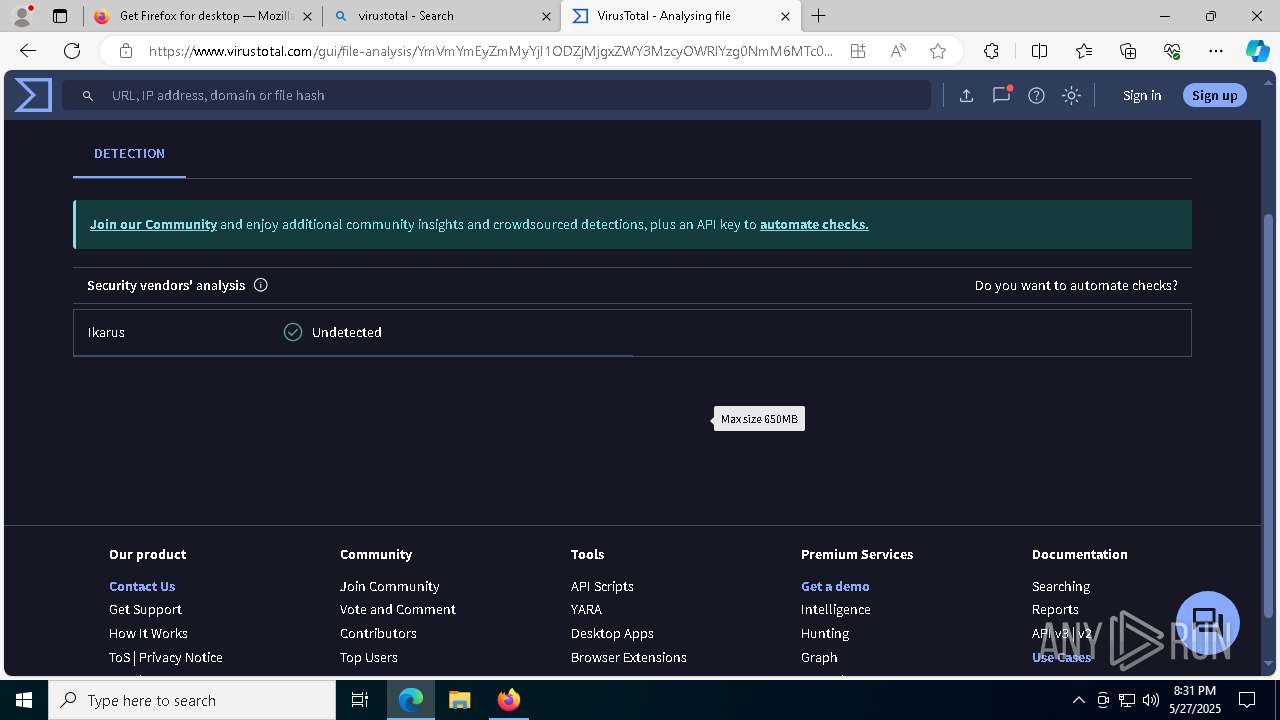The width and height of the screenshot is (1280, 720).
Task: Open Task View on taskbar
Action: 360,700
